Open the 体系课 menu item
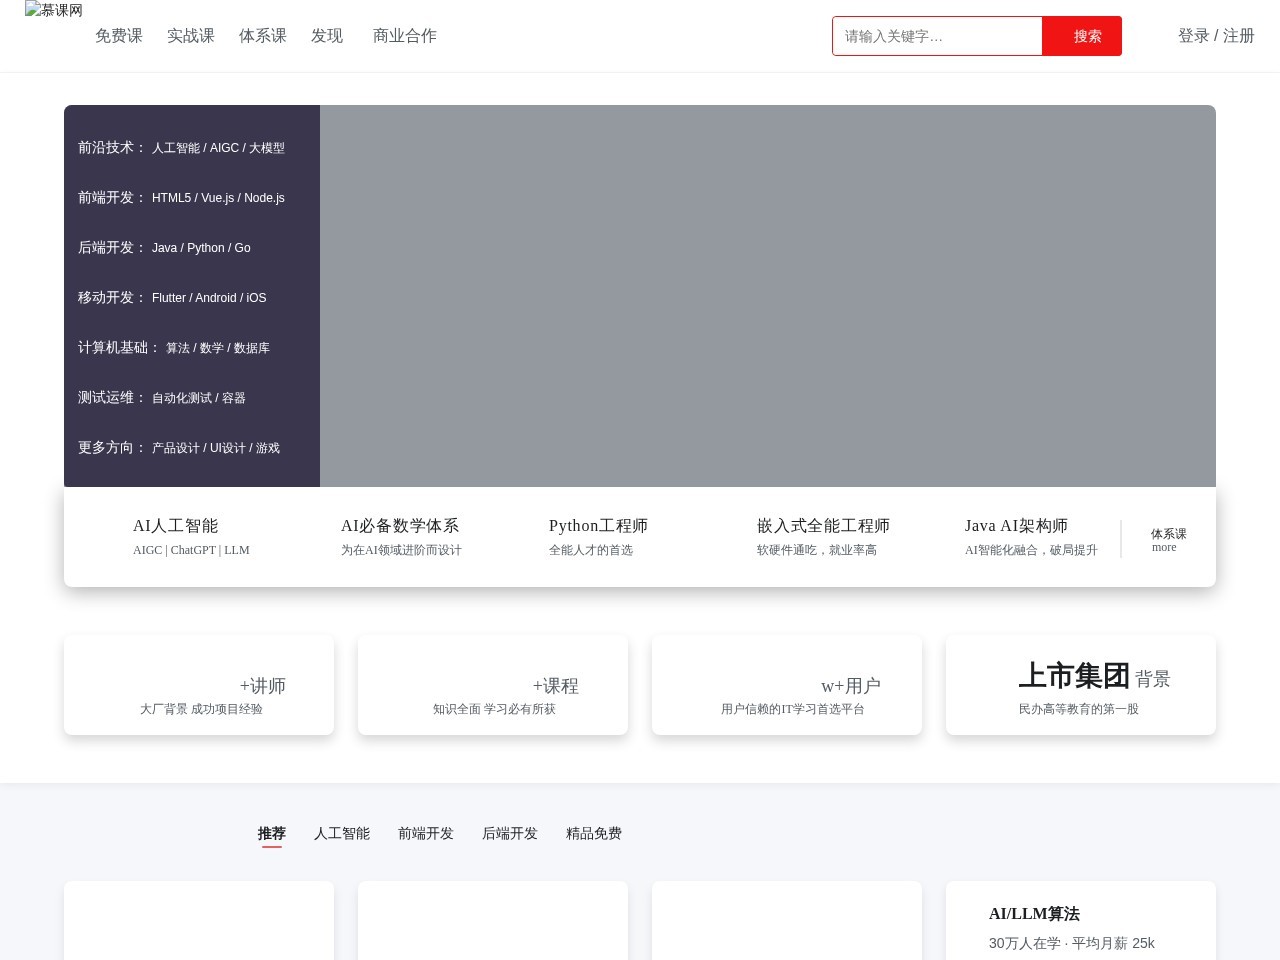1280x960 pixels. pos(263,36)
